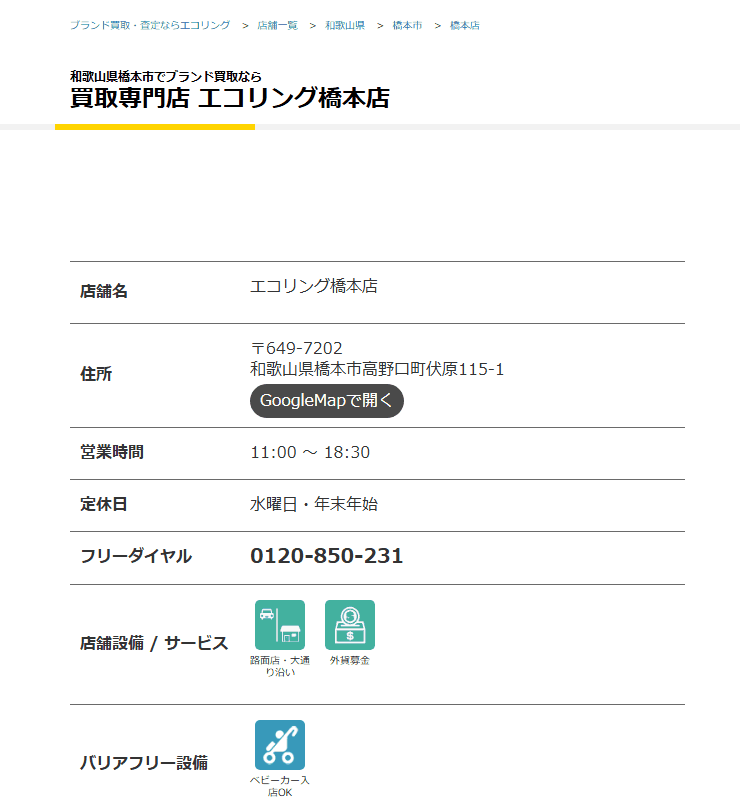740x800 pixels.
Task: Open GoogleMapで開く button
Action: (327, 401)
